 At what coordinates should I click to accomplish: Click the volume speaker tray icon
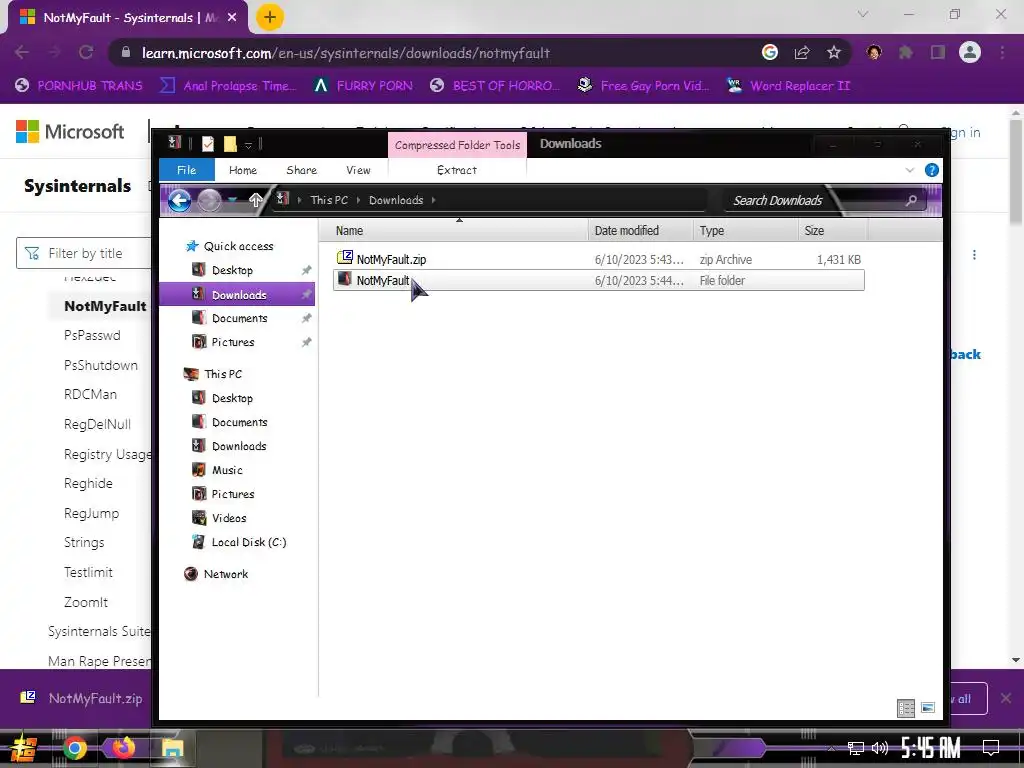click(x=880, y=748)
